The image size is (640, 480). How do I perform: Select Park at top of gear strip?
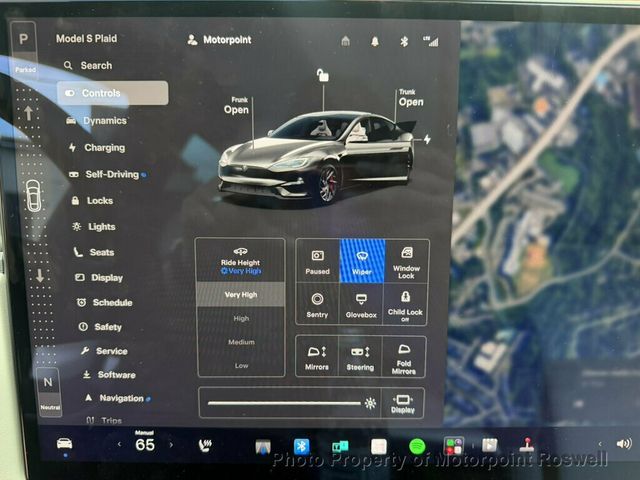pos(24,40)
